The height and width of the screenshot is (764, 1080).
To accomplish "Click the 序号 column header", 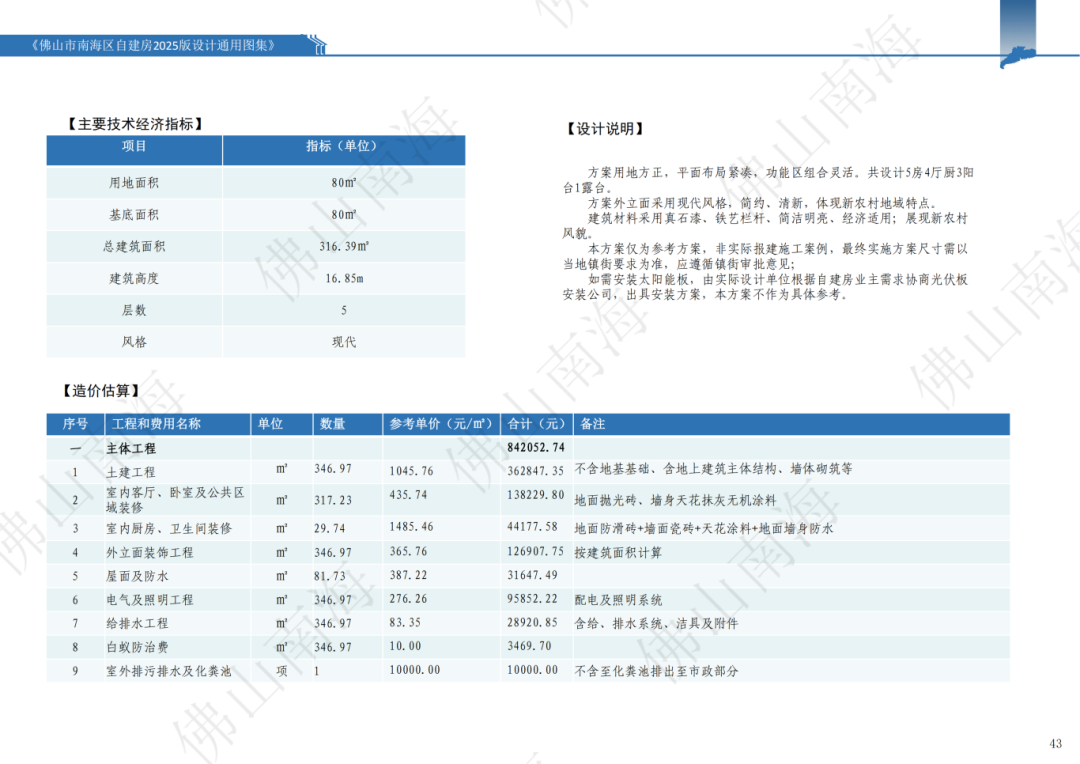I will point(75,424).
